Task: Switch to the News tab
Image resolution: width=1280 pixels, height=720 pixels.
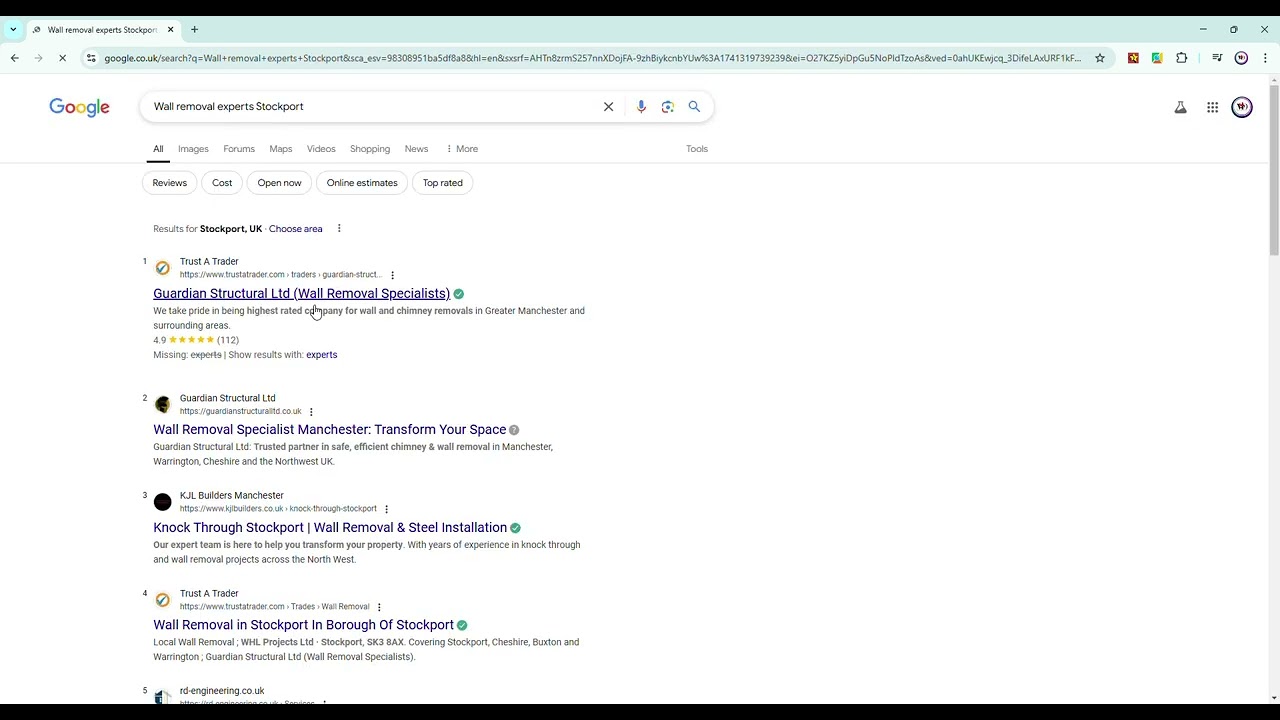Action: tap(416, 149)
